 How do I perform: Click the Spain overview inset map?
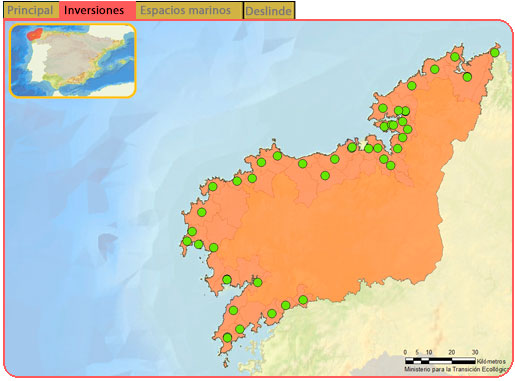coord(73,61)
